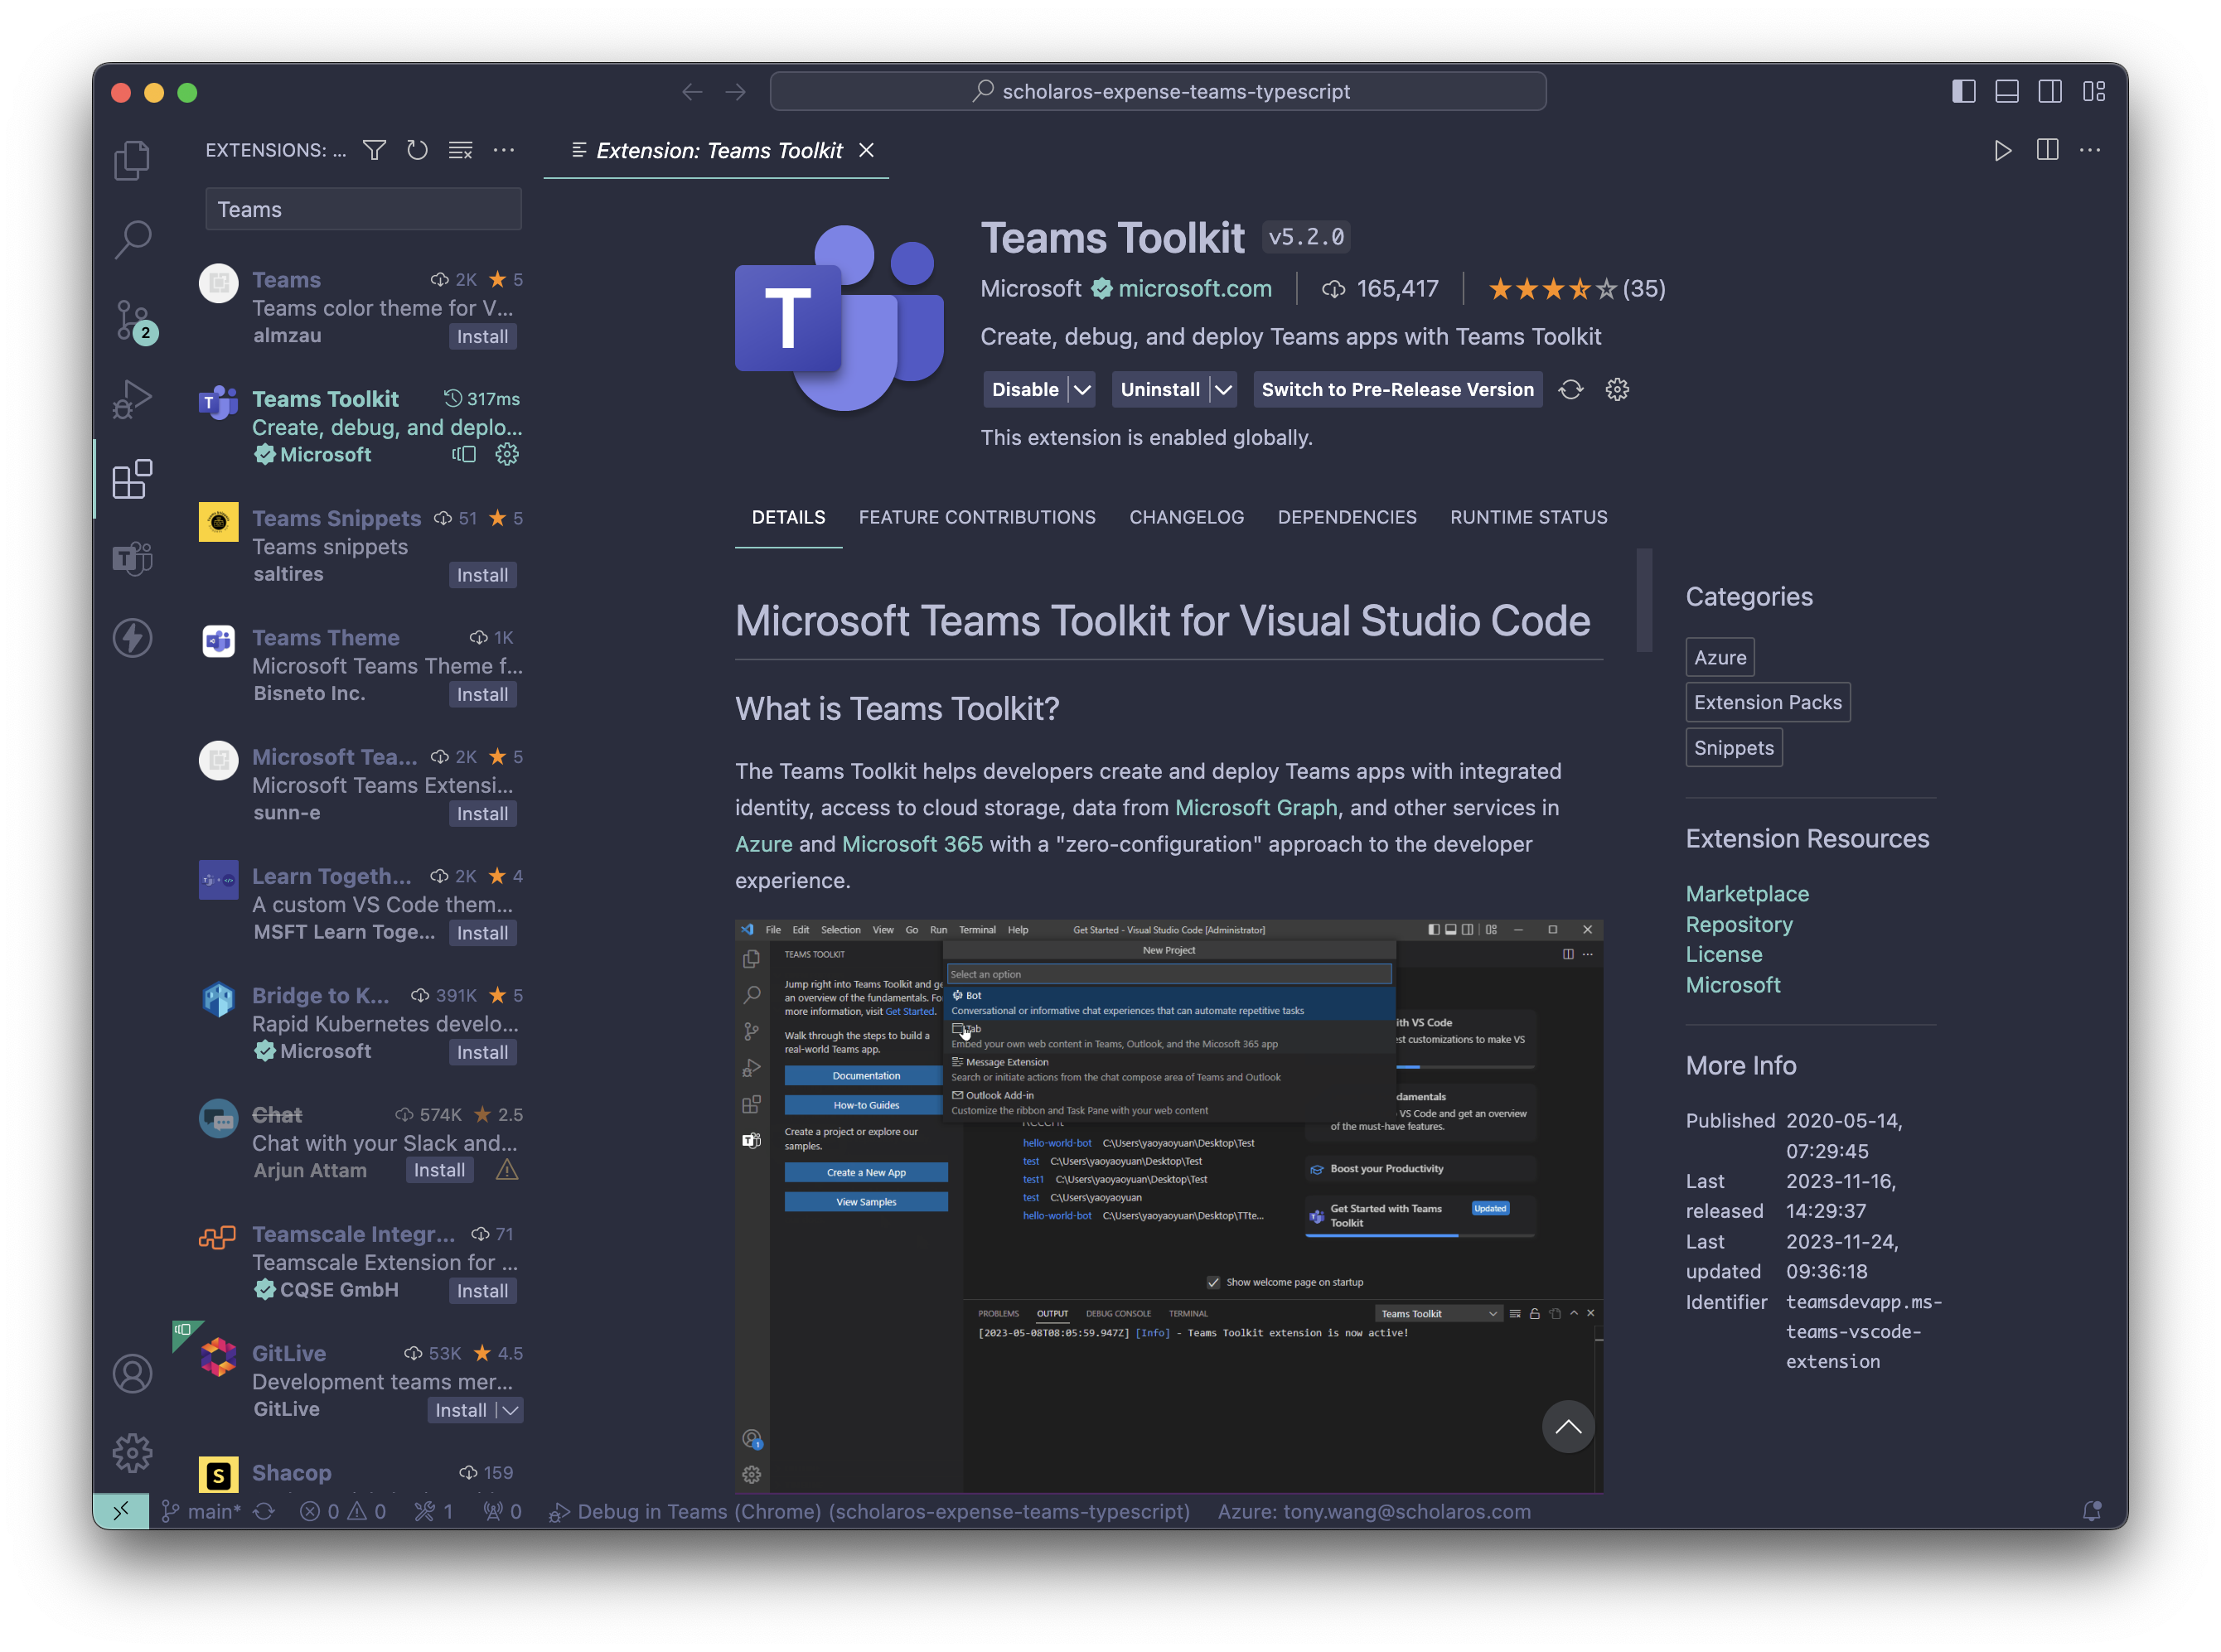Click Switch to Pre-Release Version

pyautogui.click(x=1397, y=390)
